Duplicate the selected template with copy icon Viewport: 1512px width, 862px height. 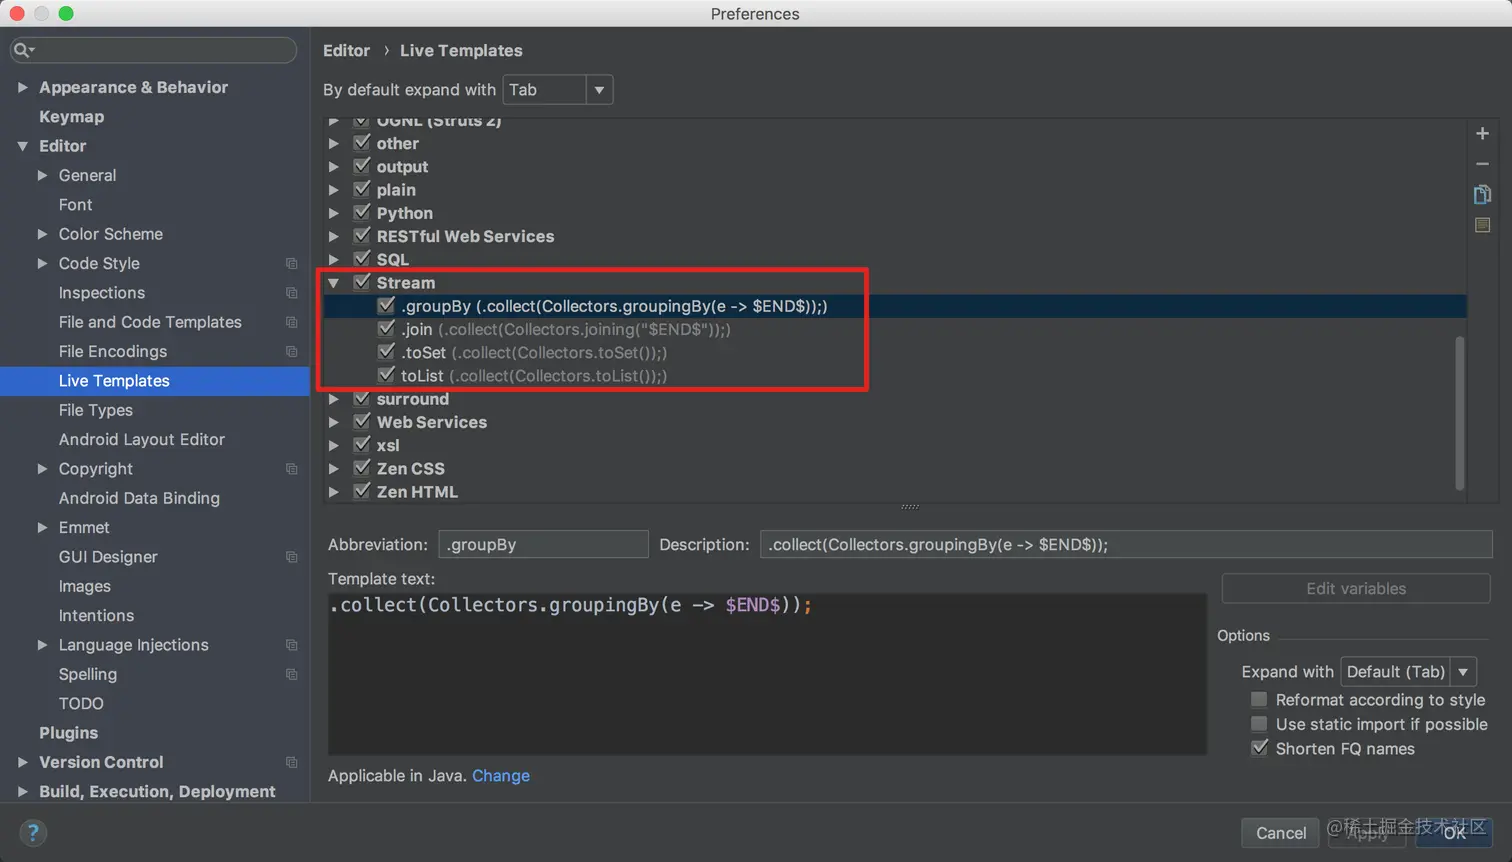pos(1482,194)
